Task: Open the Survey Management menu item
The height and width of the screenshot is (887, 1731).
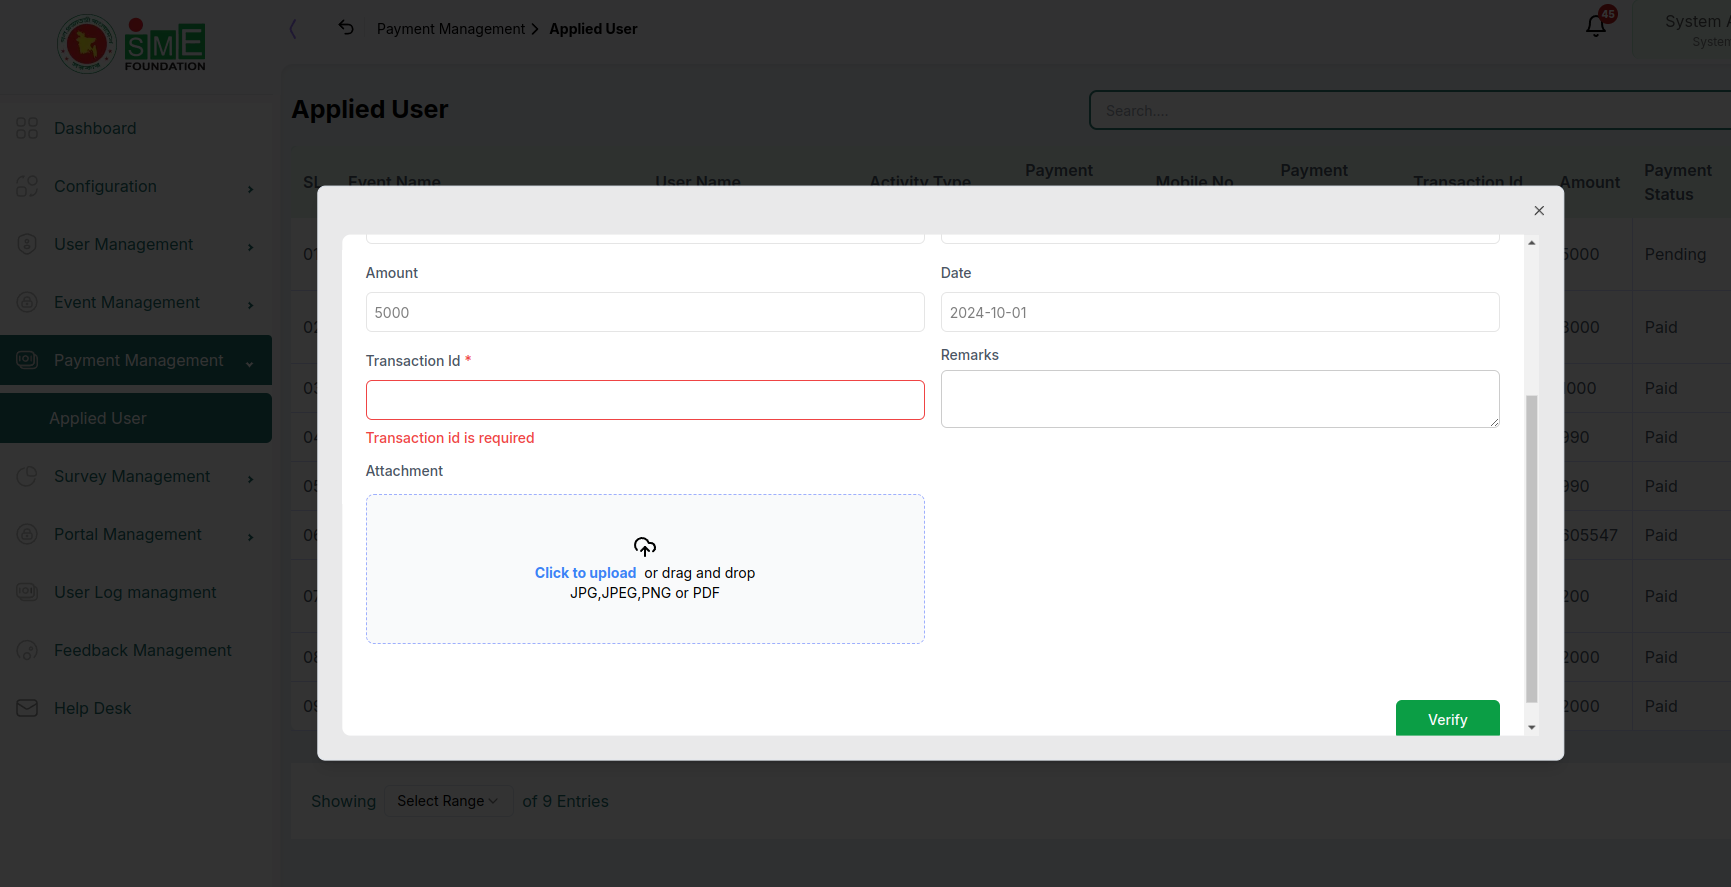Action: (x=136, y=476)
